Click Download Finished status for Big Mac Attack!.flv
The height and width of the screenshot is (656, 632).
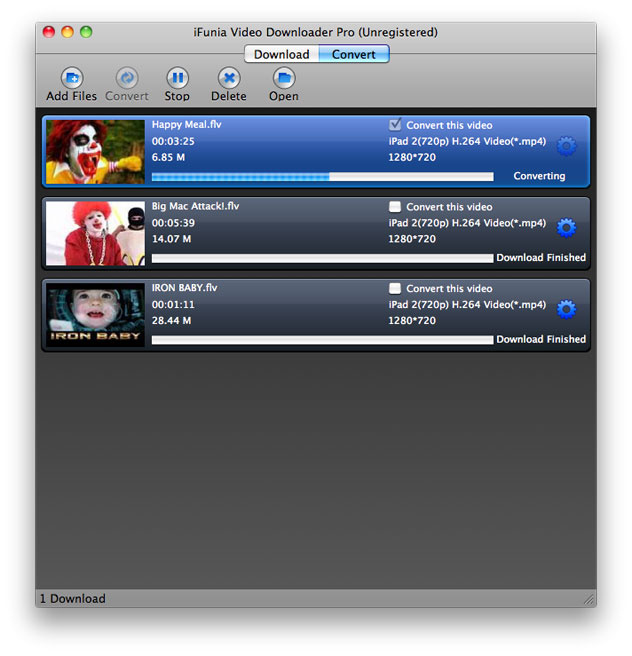click(x=541, y=258)
